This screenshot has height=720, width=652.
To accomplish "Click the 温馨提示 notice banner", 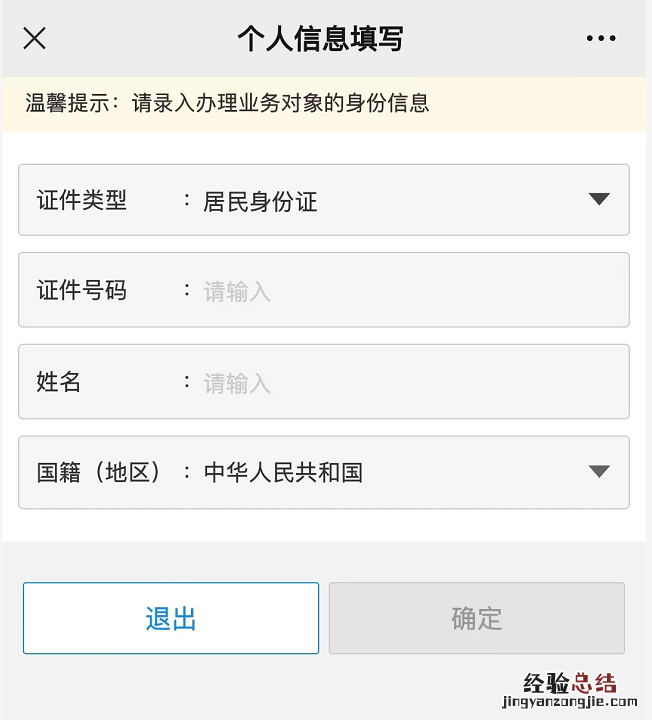I will [228, 103].
